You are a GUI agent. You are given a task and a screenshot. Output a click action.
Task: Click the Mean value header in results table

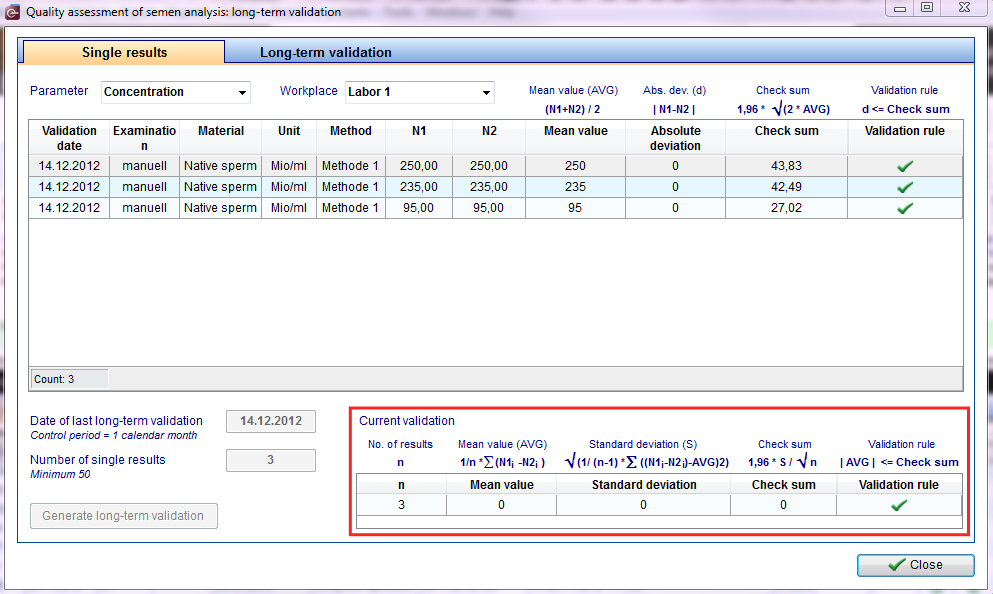(576, 138)
